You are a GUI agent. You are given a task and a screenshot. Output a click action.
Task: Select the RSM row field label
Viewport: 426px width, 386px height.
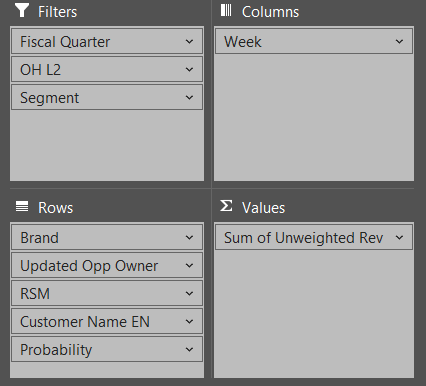35,294
